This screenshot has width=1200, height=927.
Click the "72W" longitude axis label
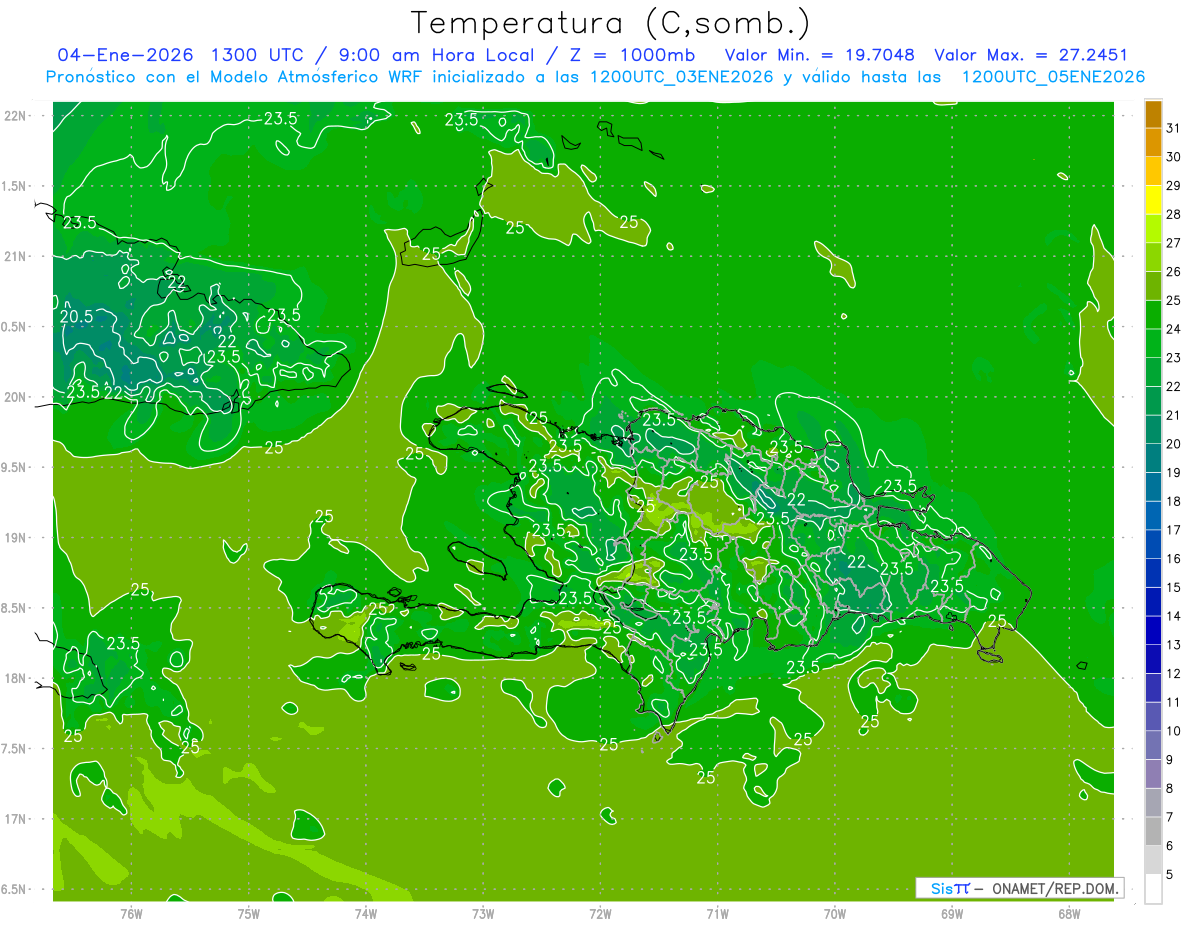(x=600, y=913)
